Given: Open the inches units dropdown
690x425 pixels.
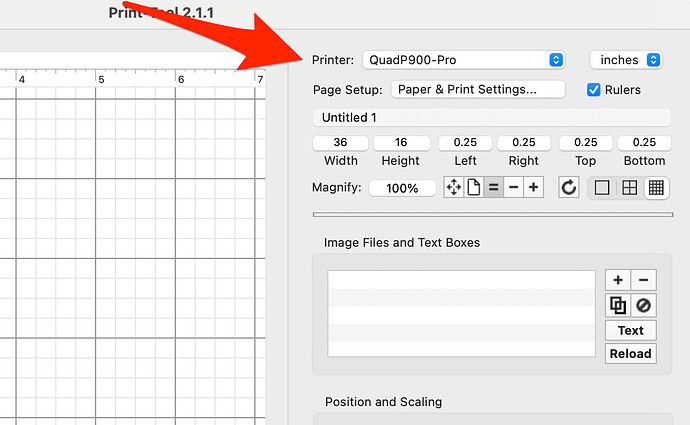Looking at the screenshot, I should 626,60.
